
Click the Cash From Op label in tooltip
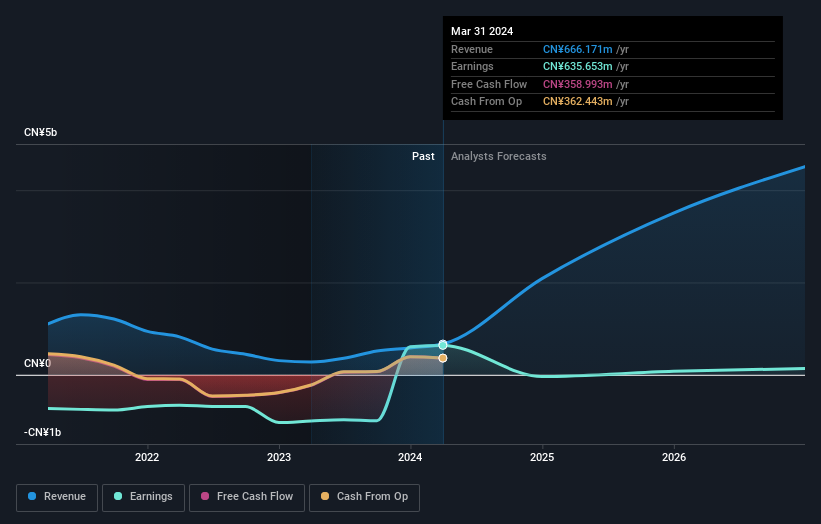[486, 102]
